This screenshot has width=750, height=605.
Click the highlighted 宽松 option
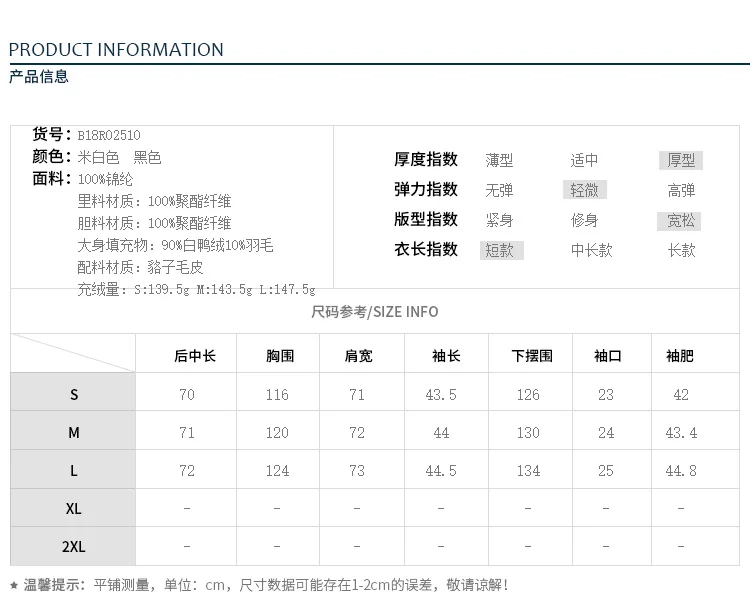pos(679,221)
